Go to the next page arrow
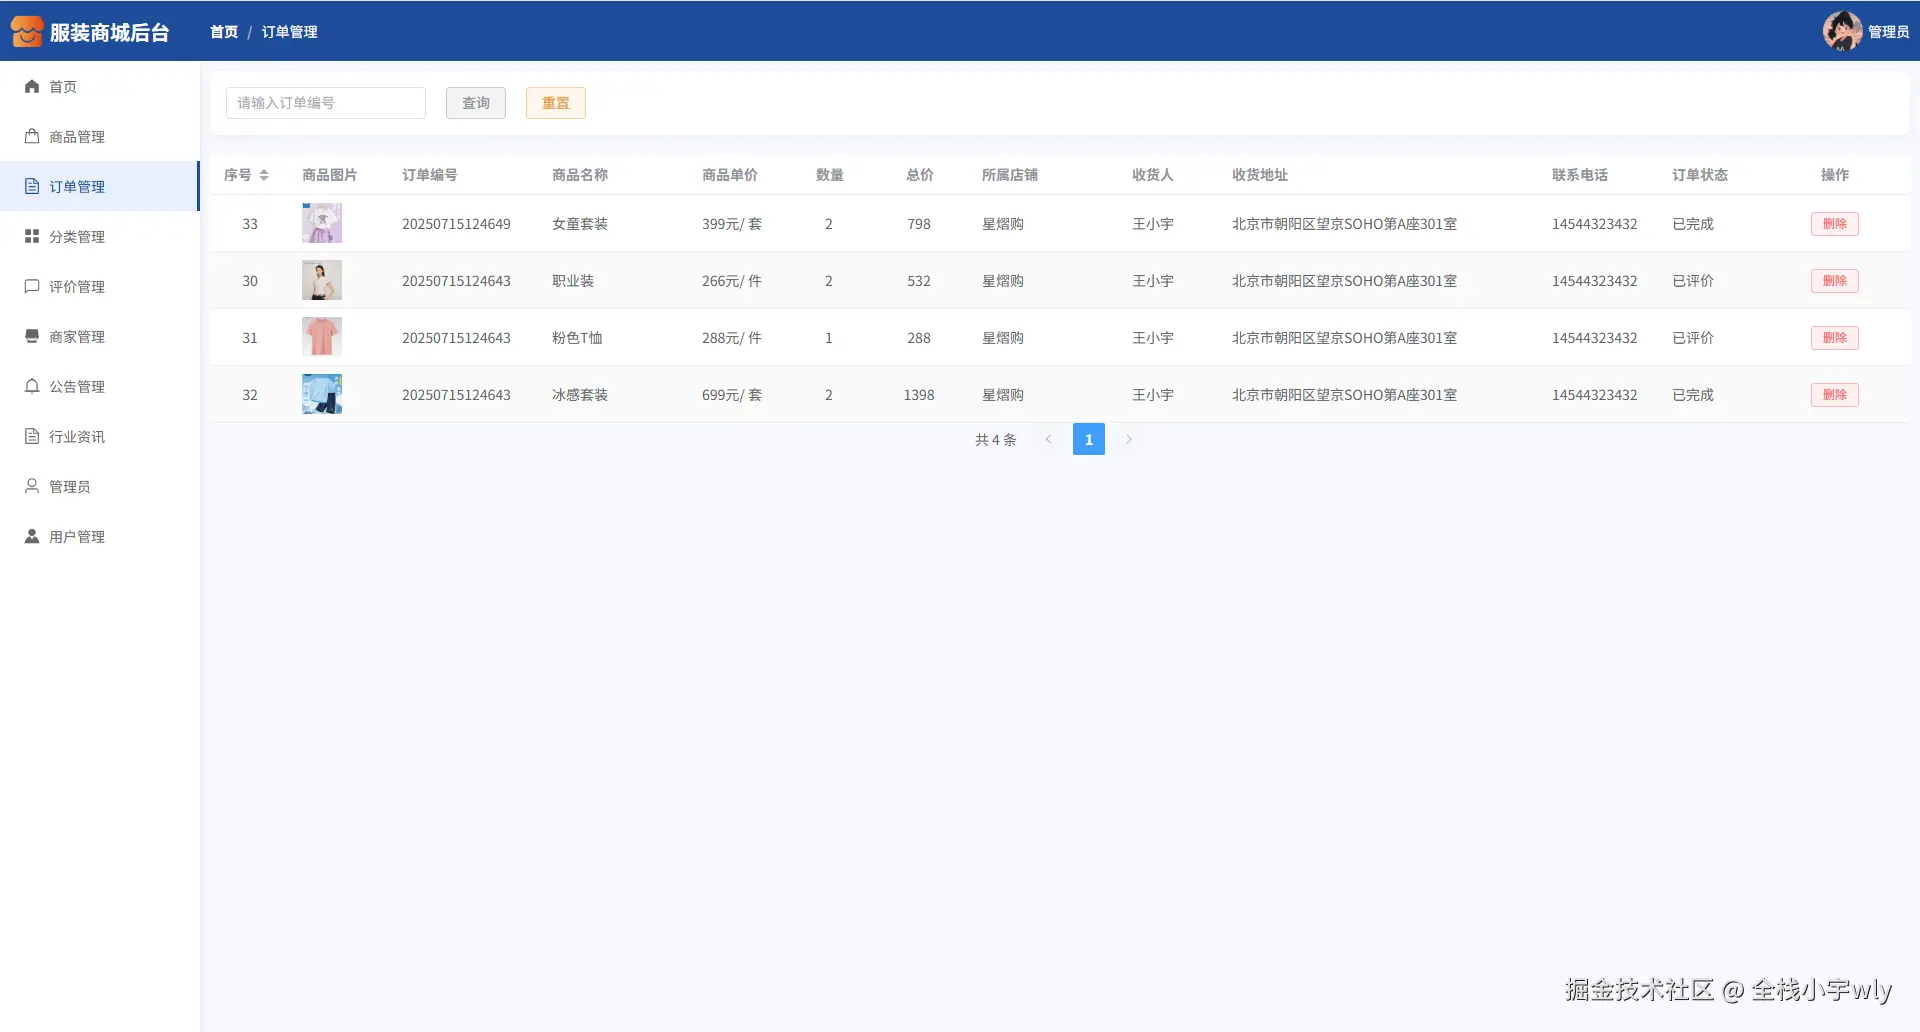The width and height of the screenshot is (1920, 1032). click(1129, 439)
